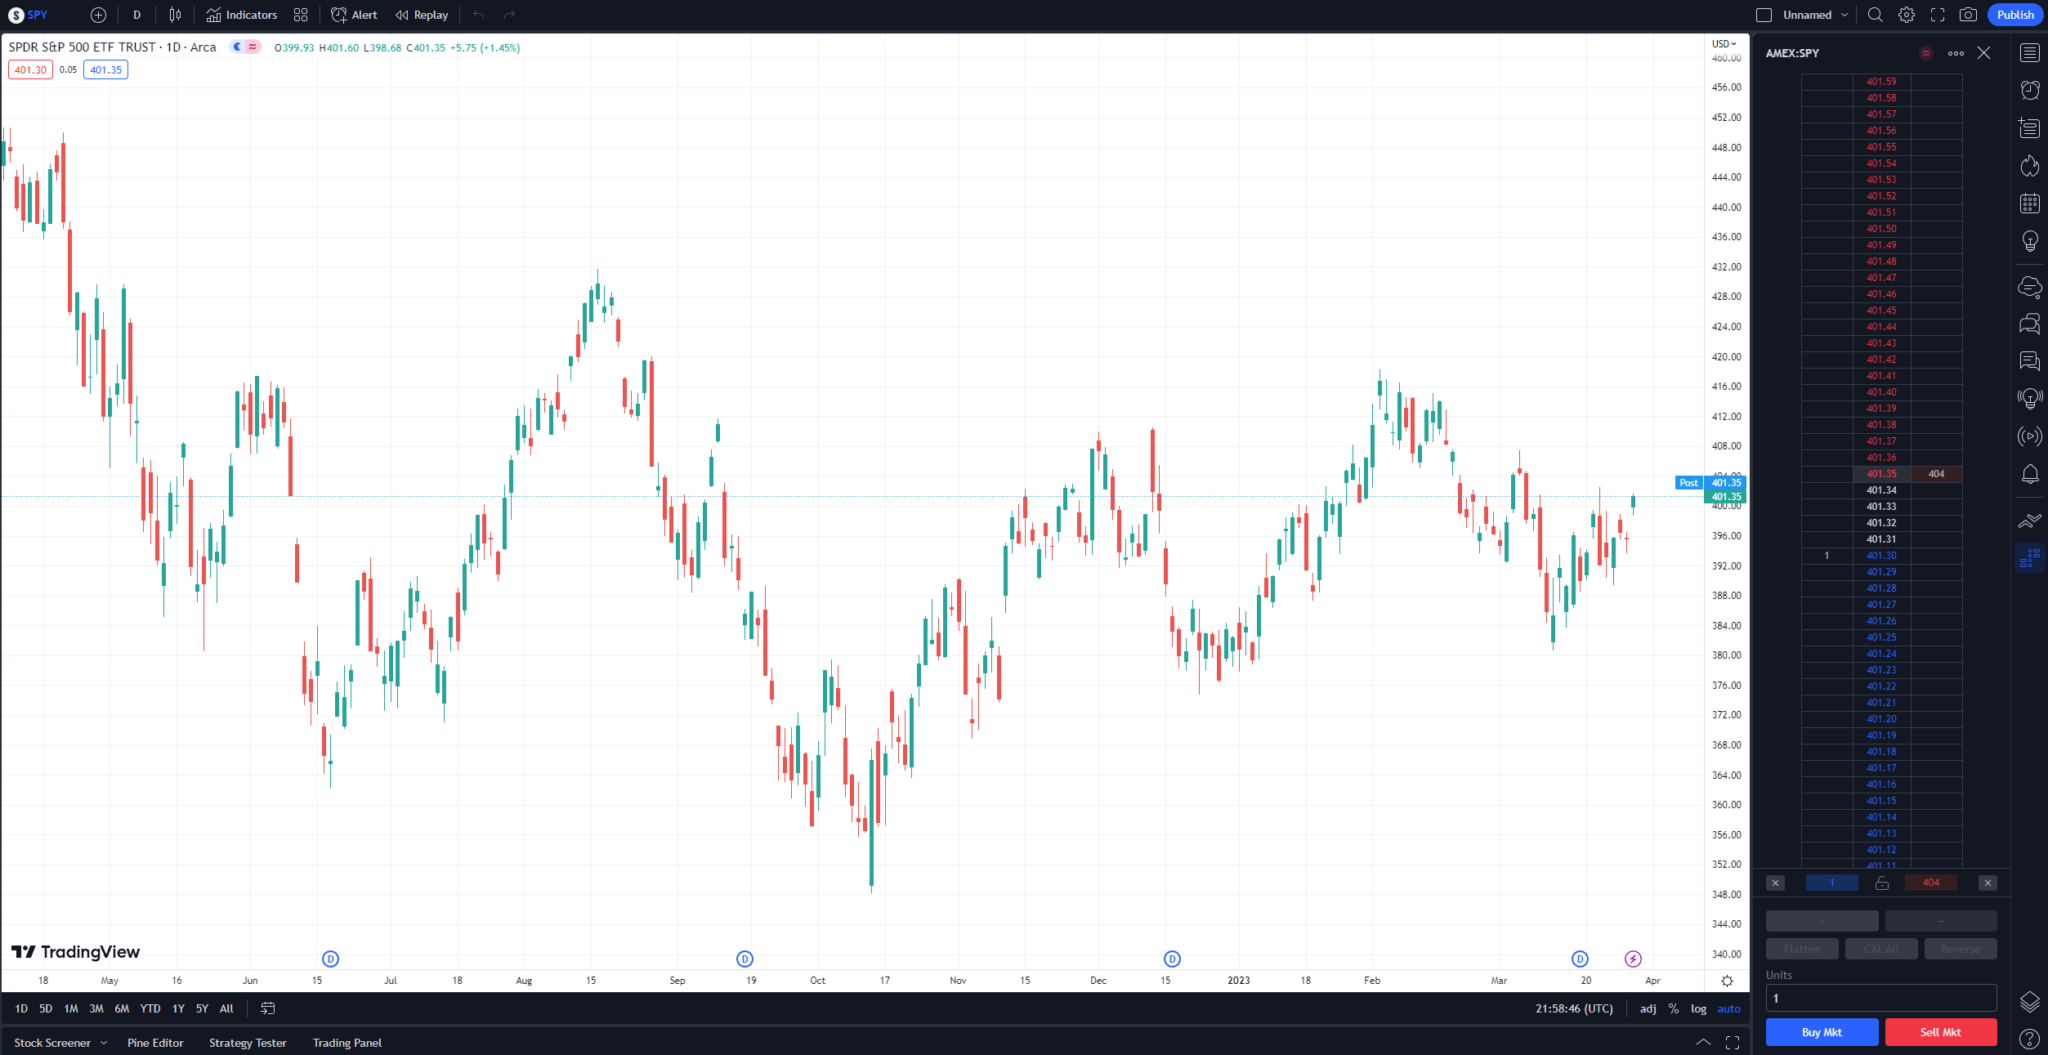This screenshot has height=1055, width=2048.
Task: Select the candlestick chart style icon
Action: click(173, 15)
